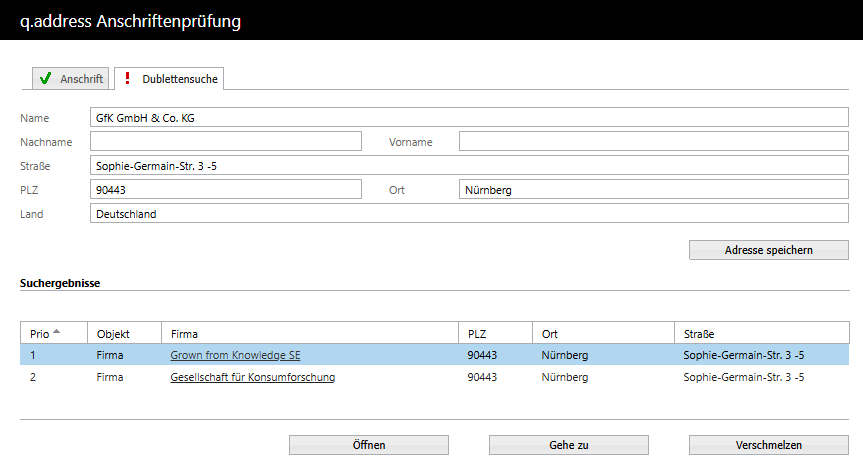Click the Land field showing Deutschland
The image size is (863, 465).
coord(468,214)
